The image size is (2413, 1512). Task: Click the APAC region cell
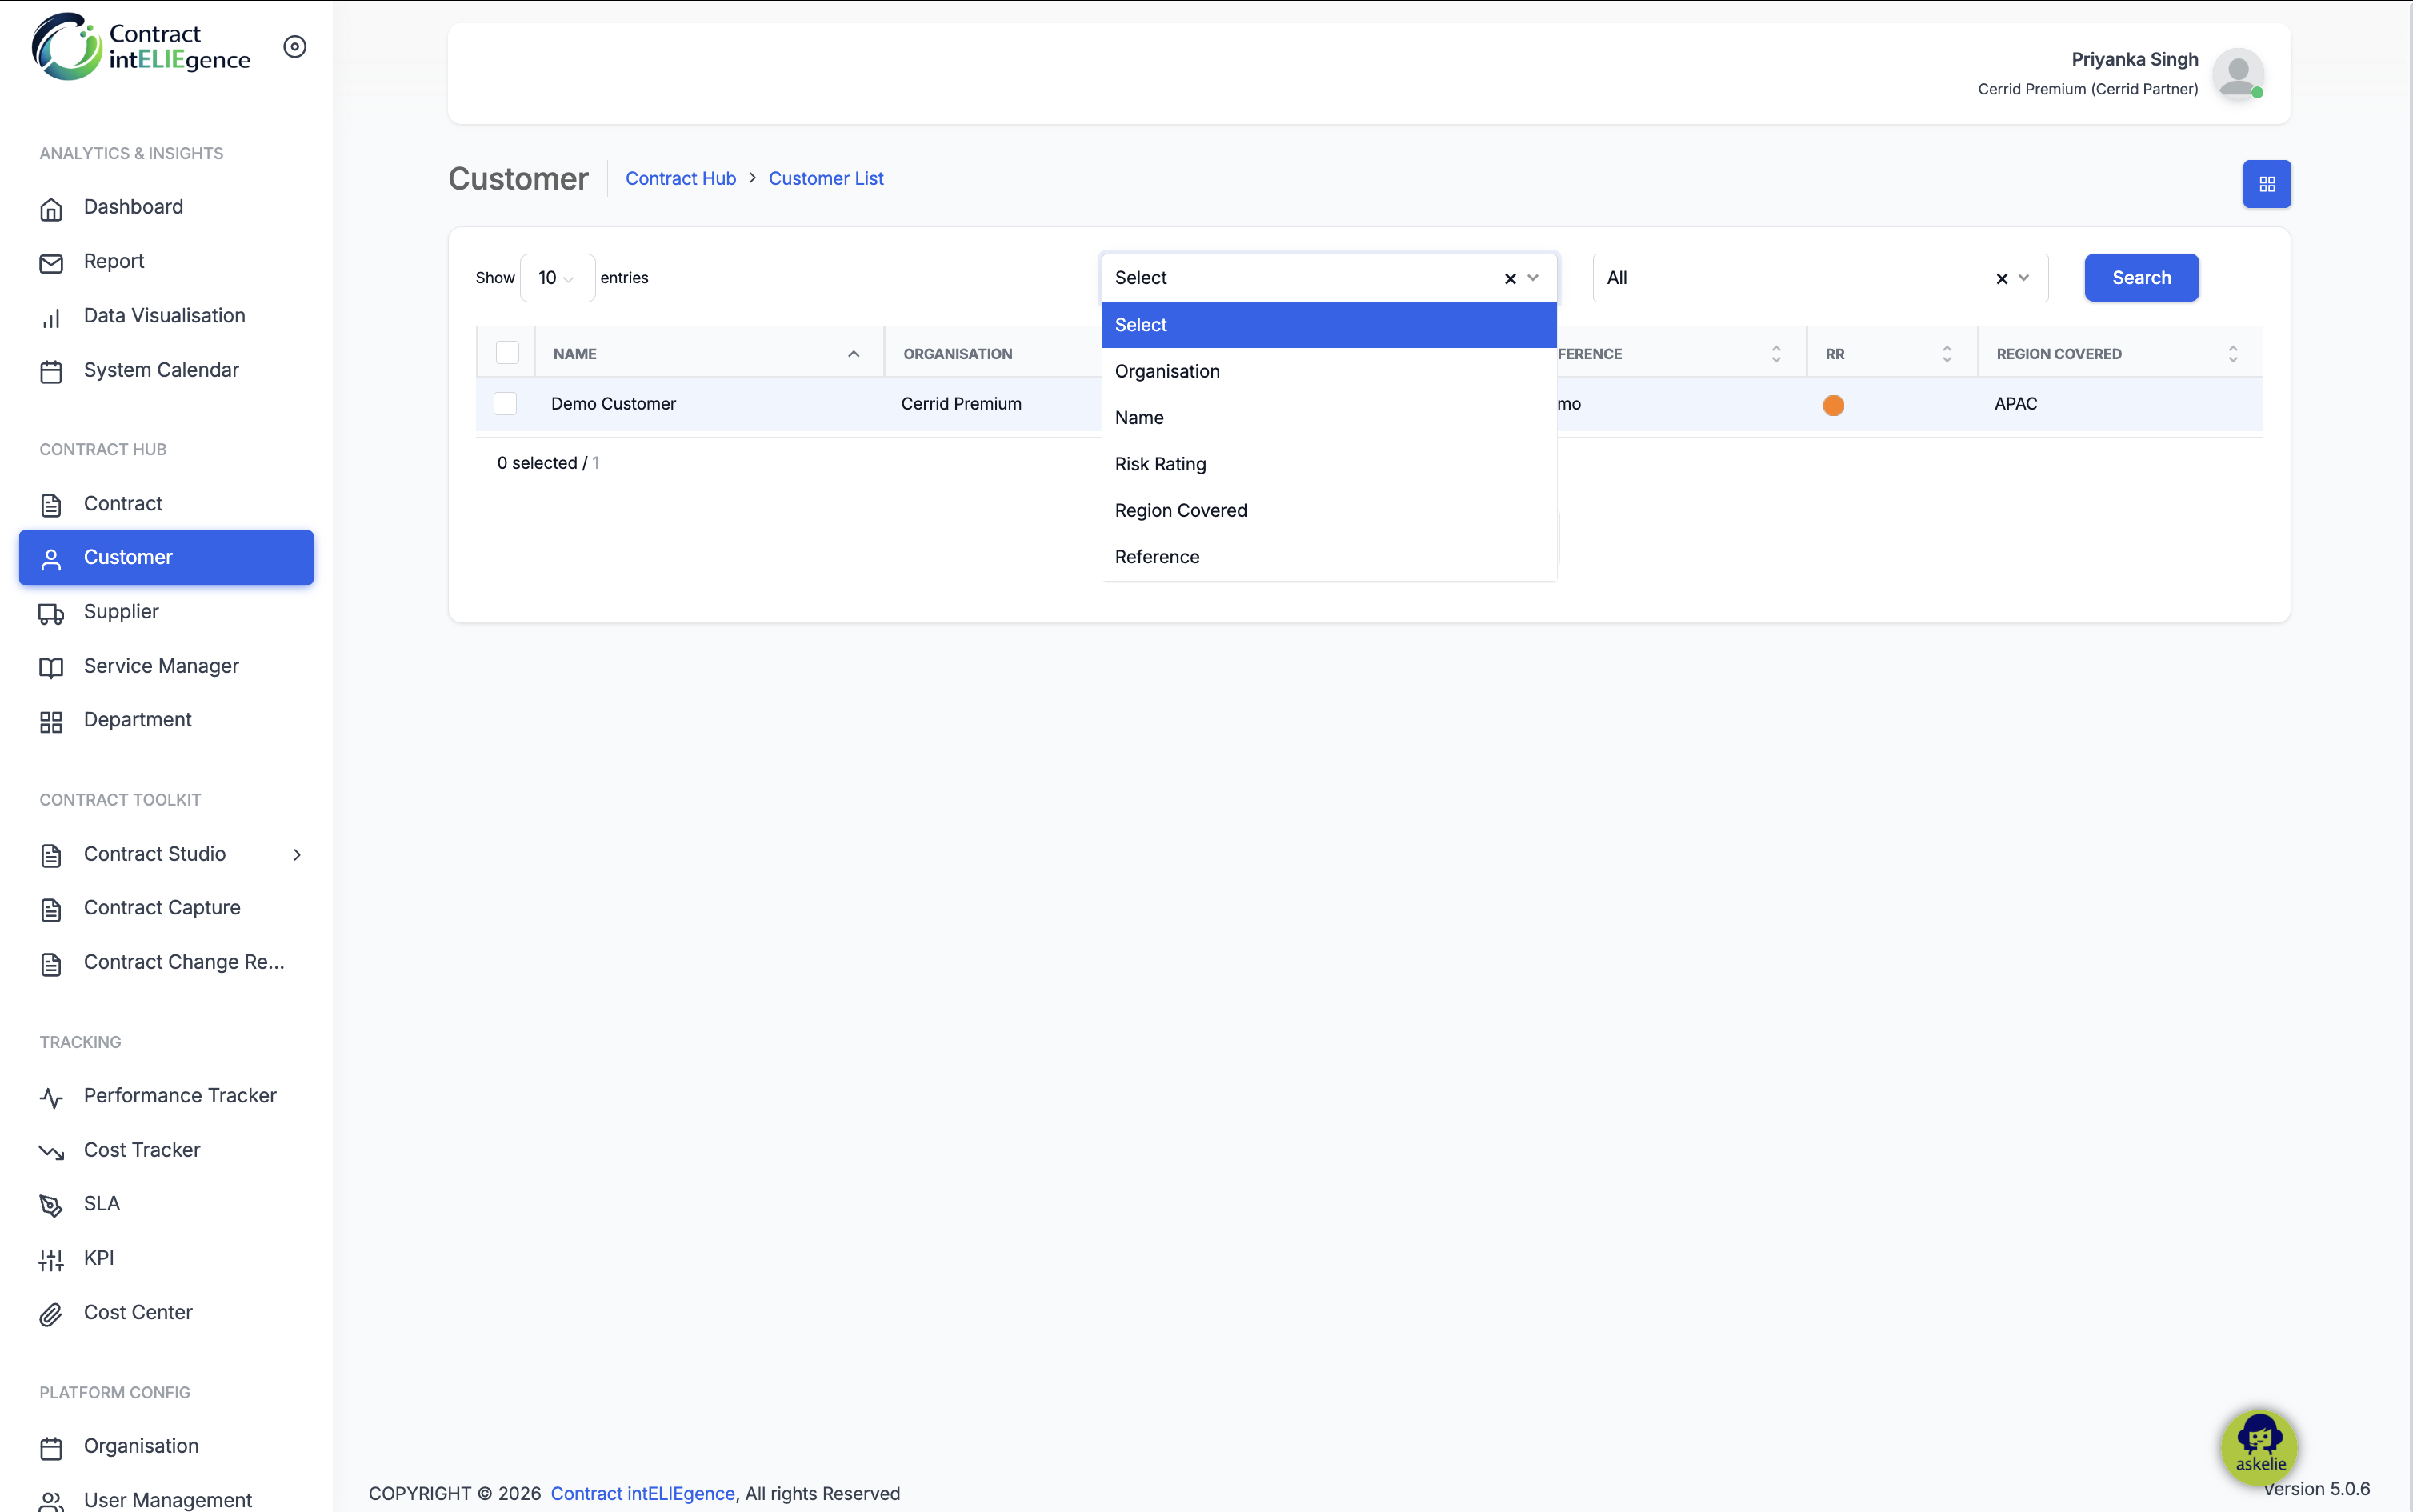[2015, 404]
